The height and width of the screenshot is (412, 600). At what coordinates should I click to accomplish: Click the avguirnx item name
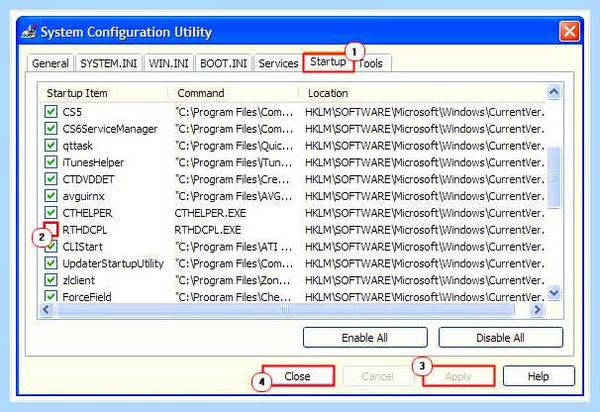(83, 196)
